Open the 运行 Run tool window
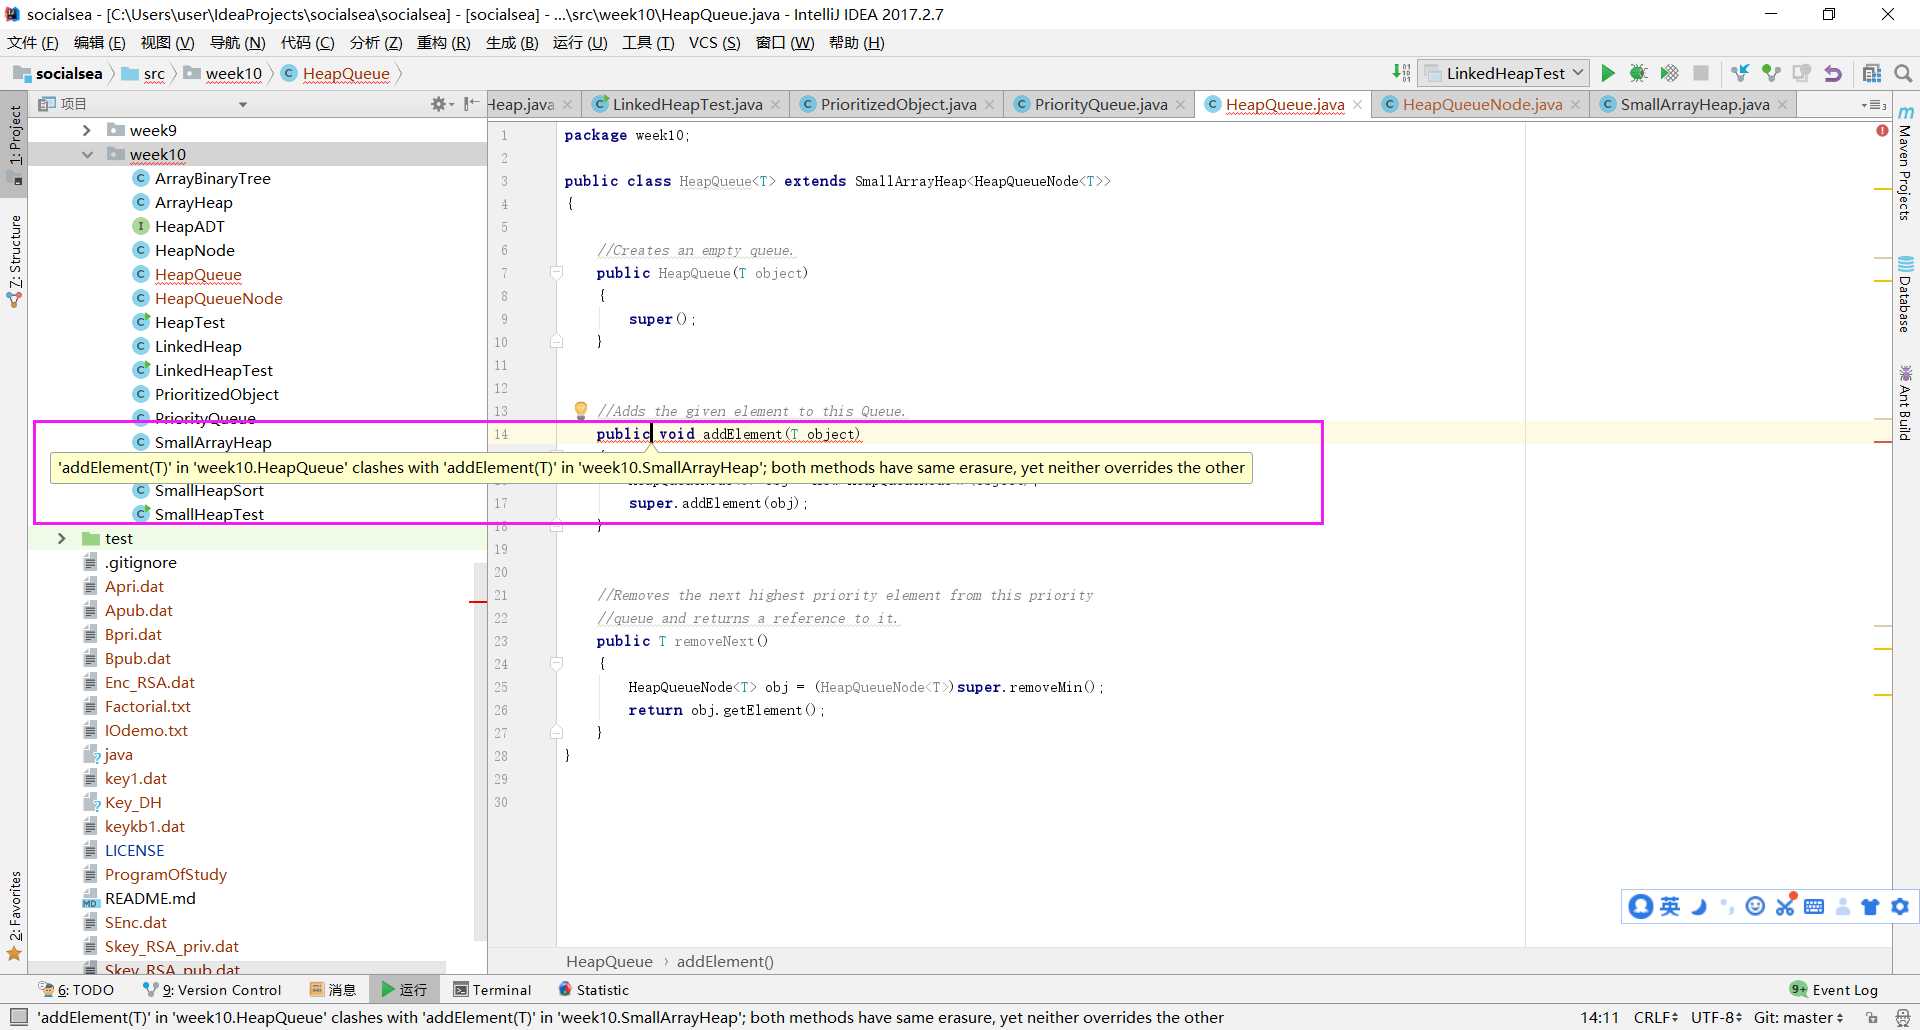 point(404,990)
